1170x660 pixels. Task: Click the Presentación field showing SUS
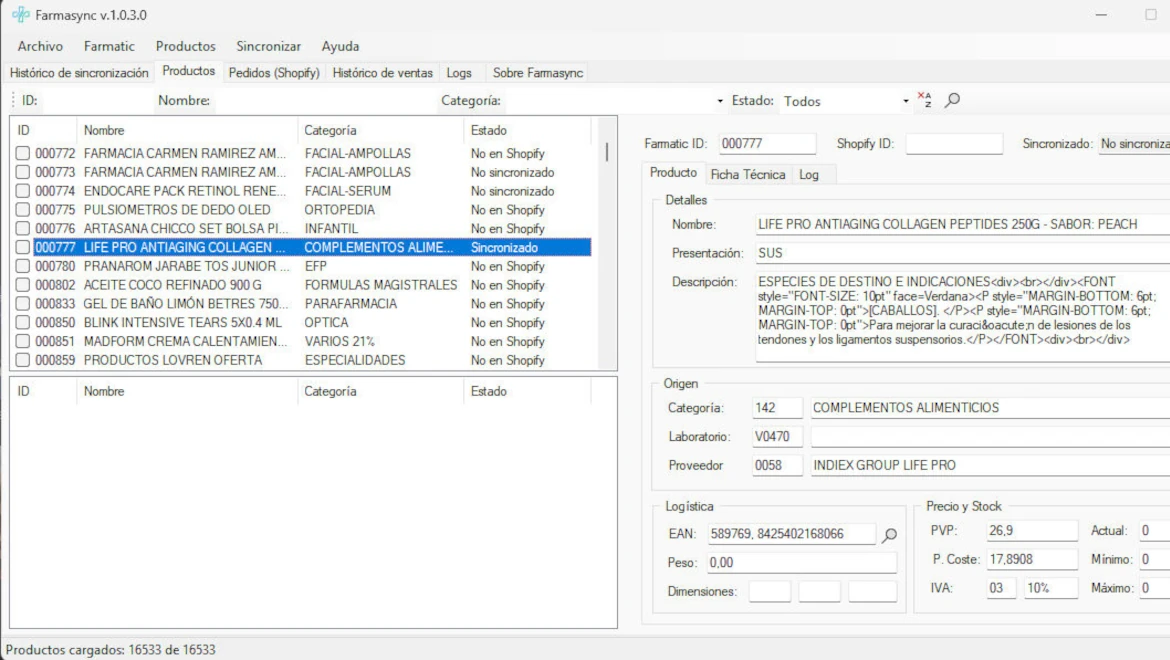pos(963,254)
